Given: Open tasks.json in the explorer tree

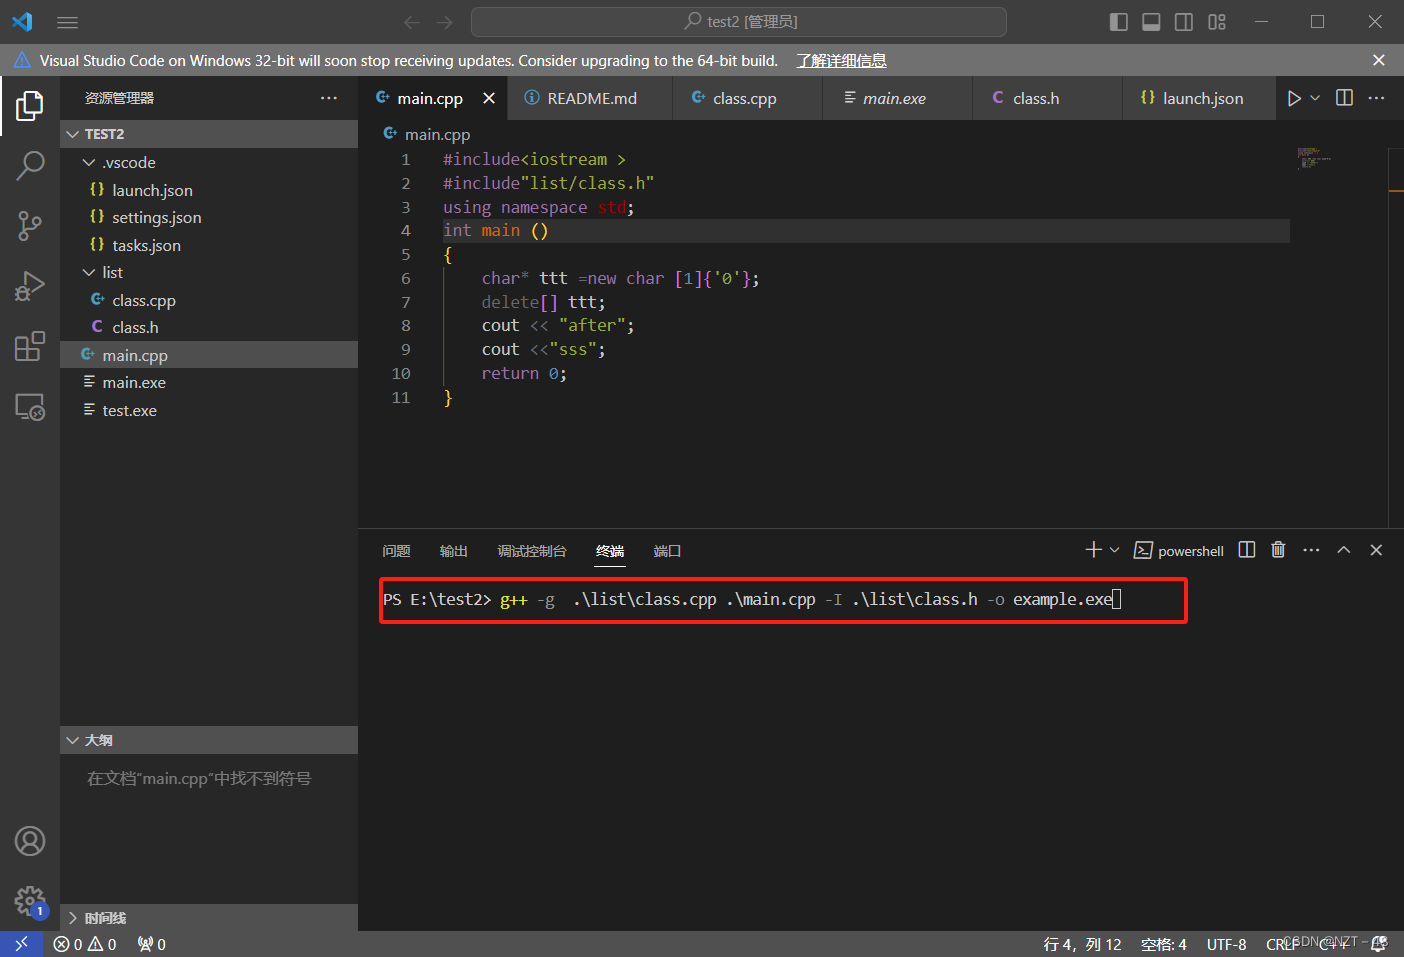Looking at the screenshot, I should [x=209, y=245].
